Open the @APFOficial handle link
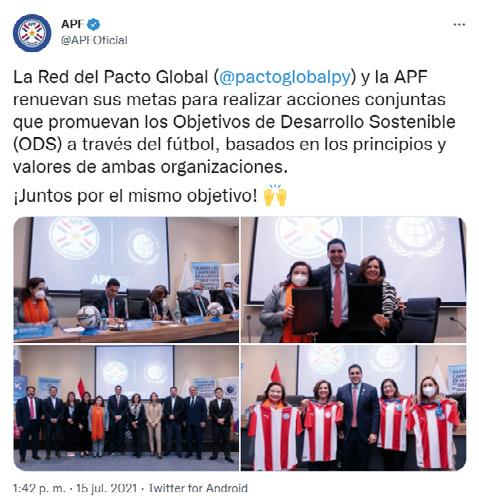This screenshot has width=479, height=504. (94, 40)
